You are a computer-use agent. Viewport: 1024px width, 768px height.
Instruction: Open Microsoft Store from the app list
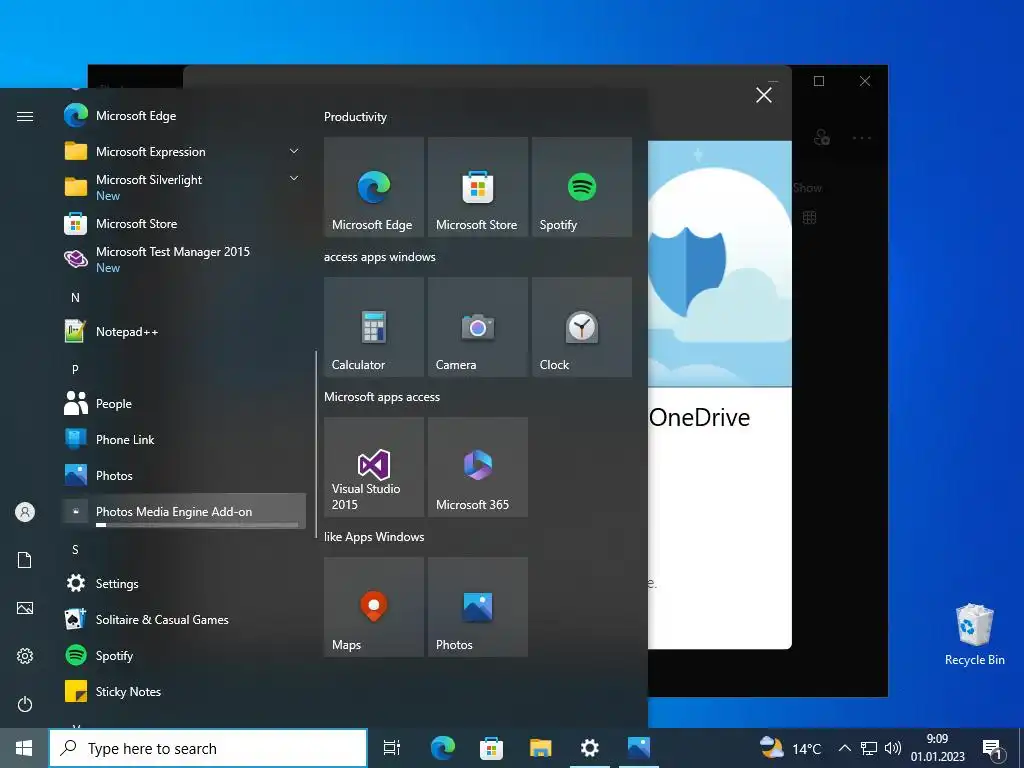coord(183,223)
